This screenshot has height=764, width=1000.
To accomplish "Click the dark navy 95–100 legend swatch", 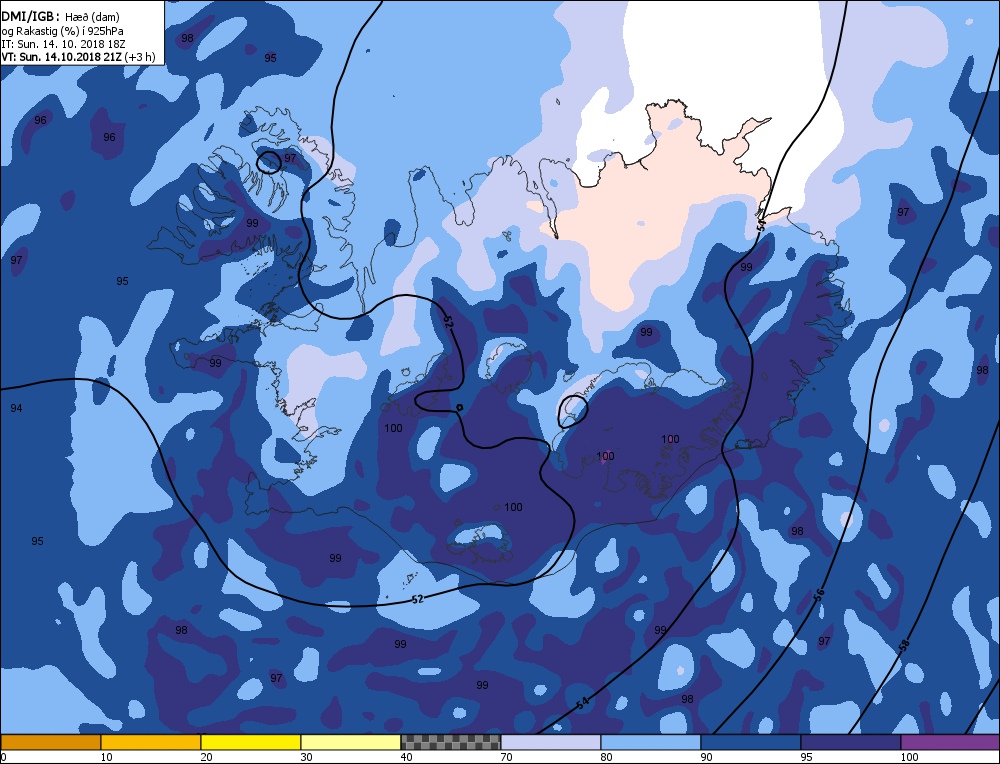I will (851, 742).
